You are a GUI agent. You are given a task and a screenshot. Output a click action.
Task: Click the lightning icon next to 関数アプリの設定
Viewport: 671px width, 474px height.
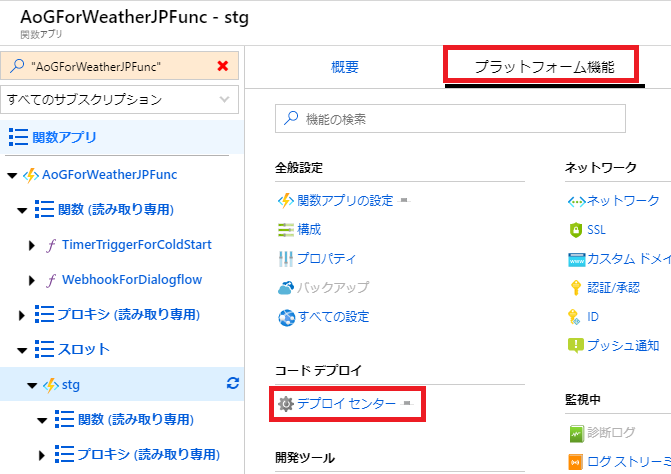tap(285, 201)
